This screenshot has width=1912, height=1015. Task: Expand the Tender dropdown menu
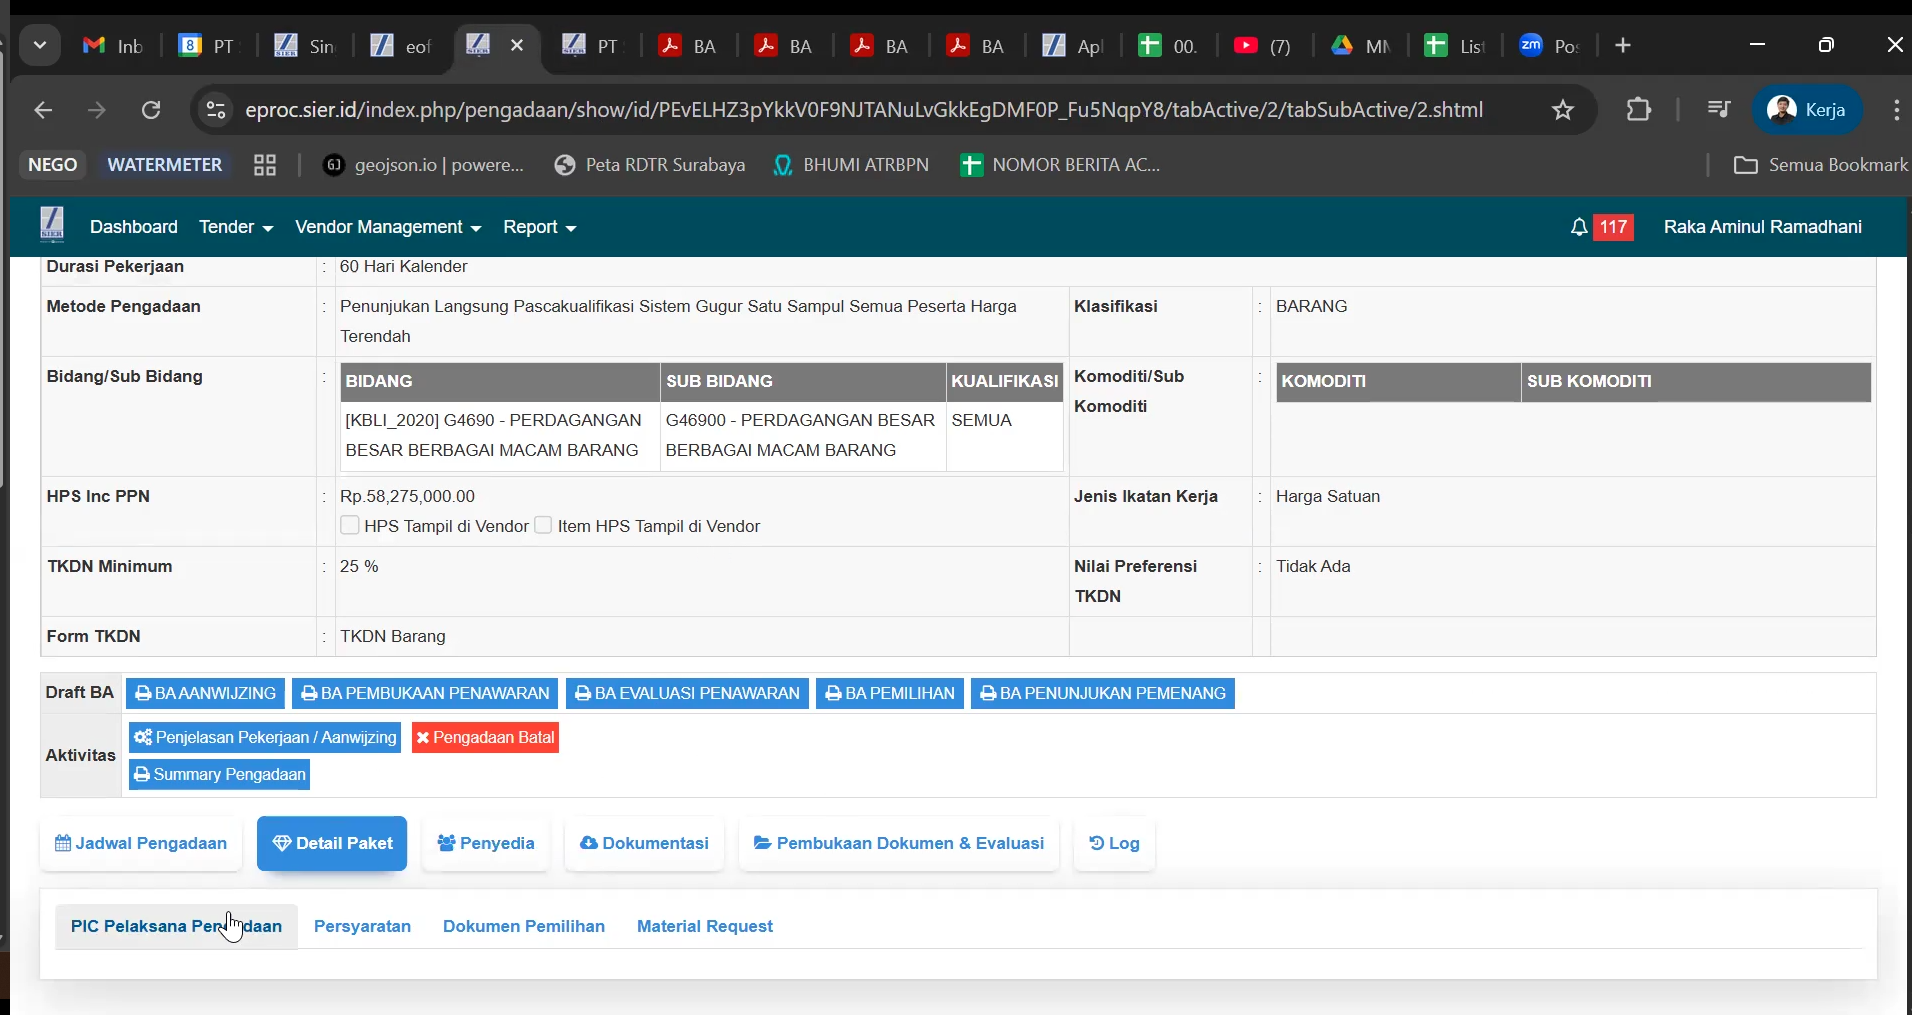pos(236,228)
